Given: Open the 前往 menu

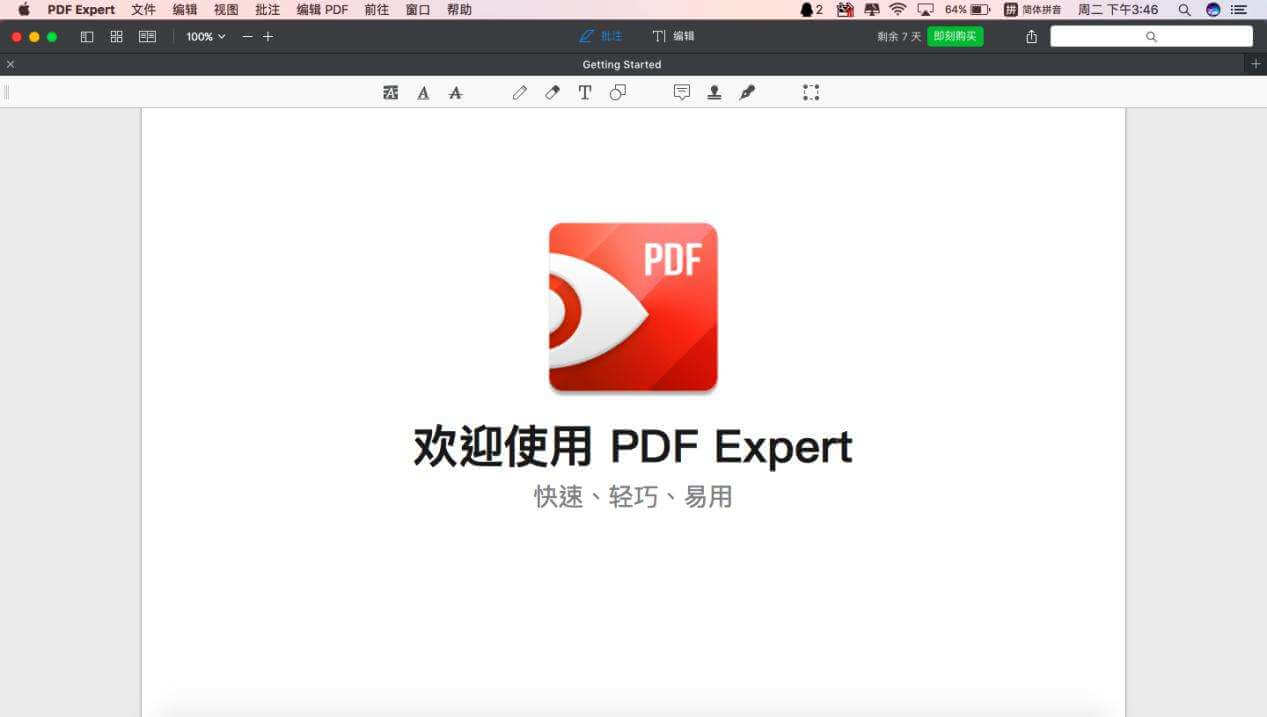Looking at the screenshot, I should 377,9.
